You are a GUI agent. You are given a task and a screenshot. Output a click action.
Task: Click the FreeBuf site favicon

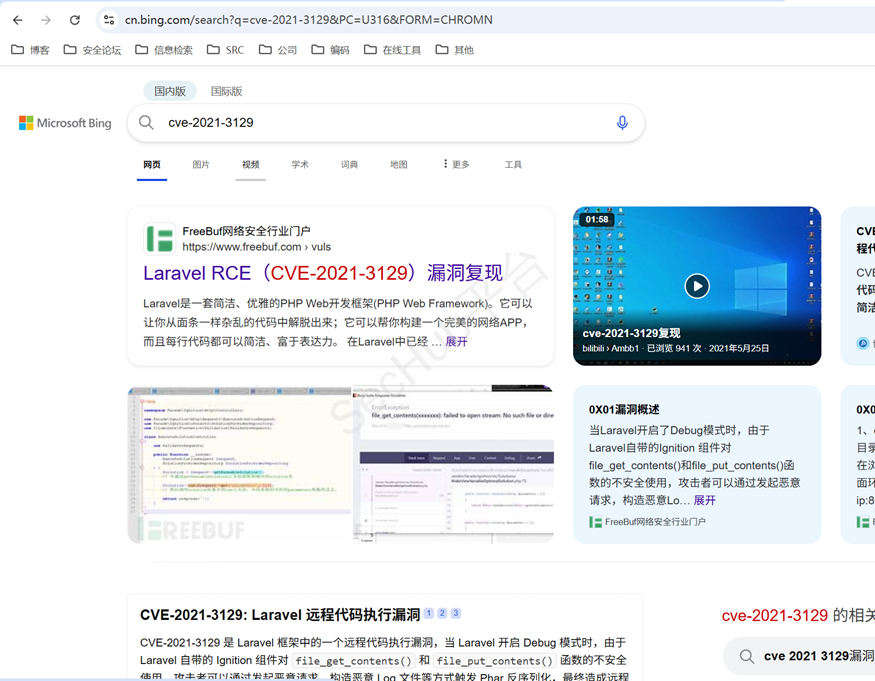click(160, 238)
